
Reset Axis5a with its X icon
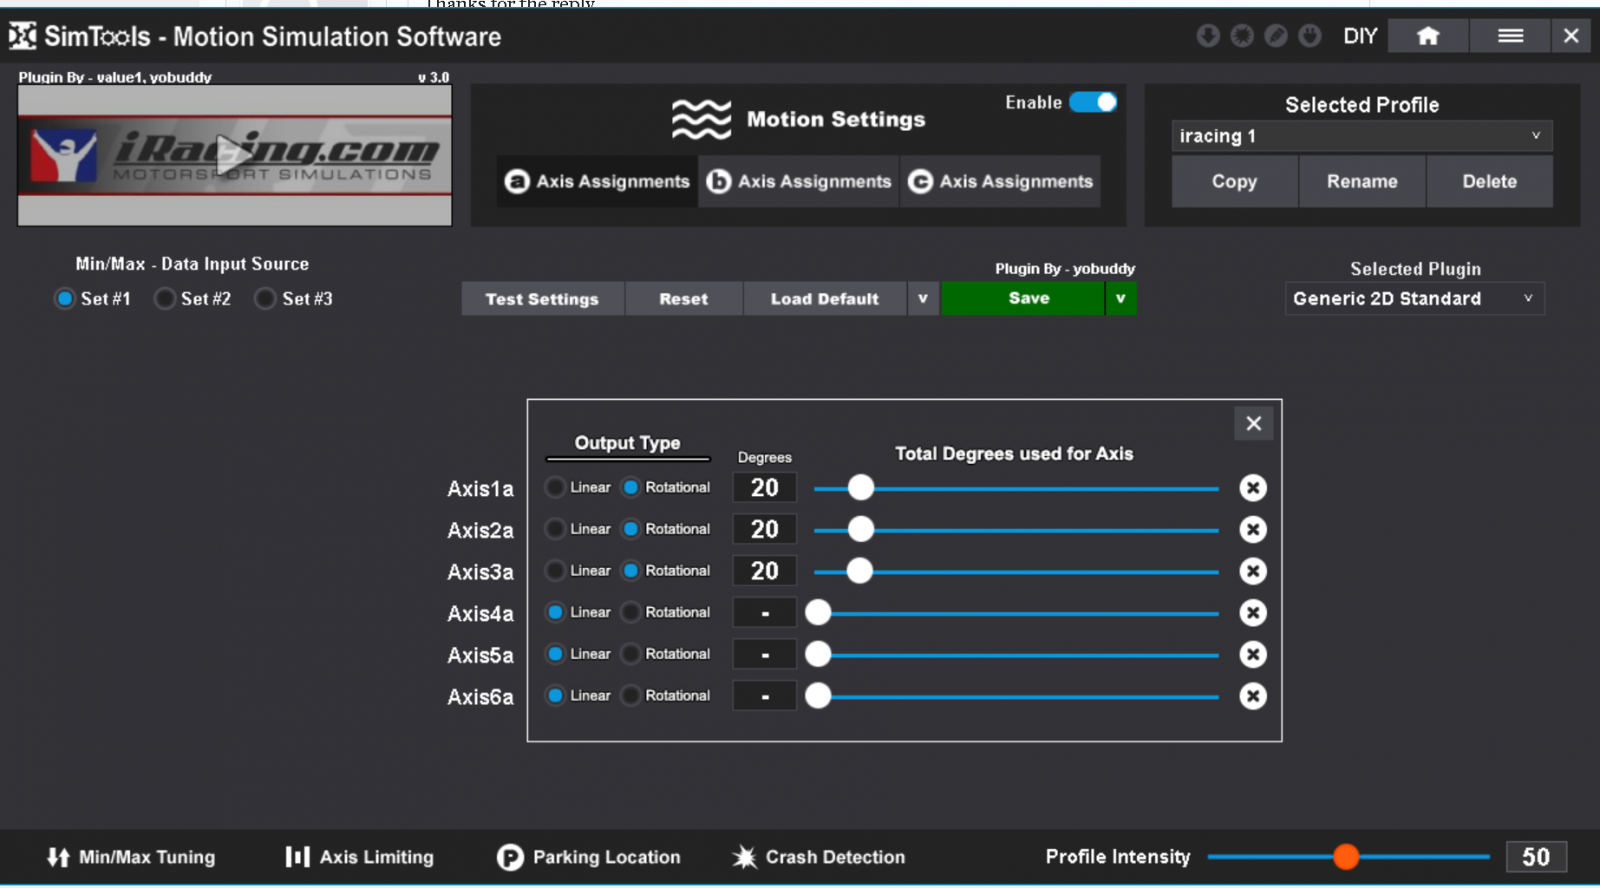1253,654
